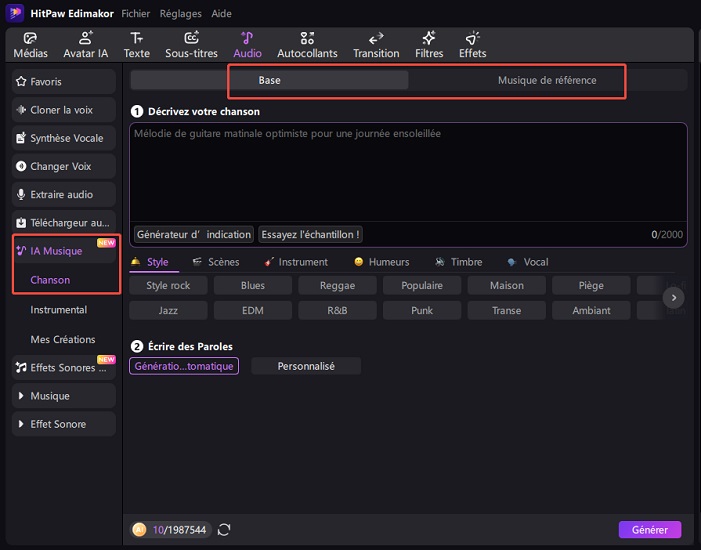Select the Filtres tool icon
The width and height of the screenshot is (701, 550).
pyautogui.click(x=429, y=44)
